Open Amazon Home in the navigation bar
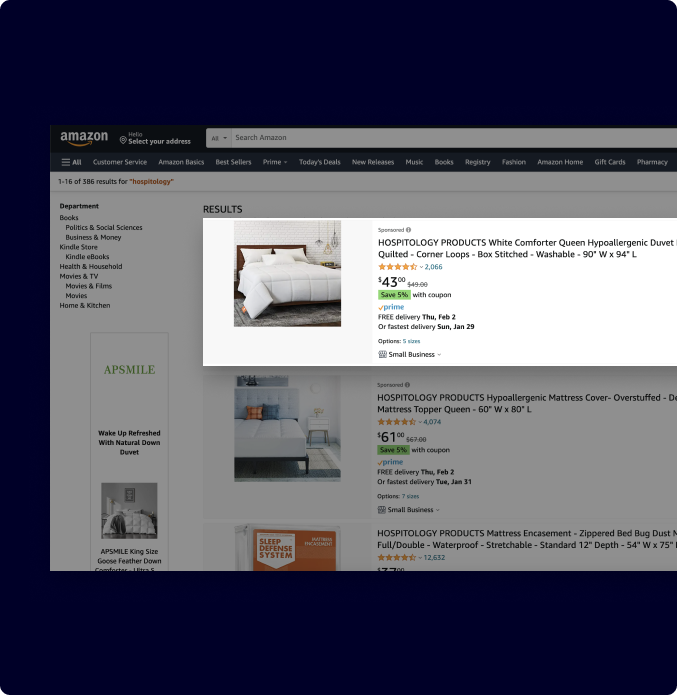 (x=560, y=162)
